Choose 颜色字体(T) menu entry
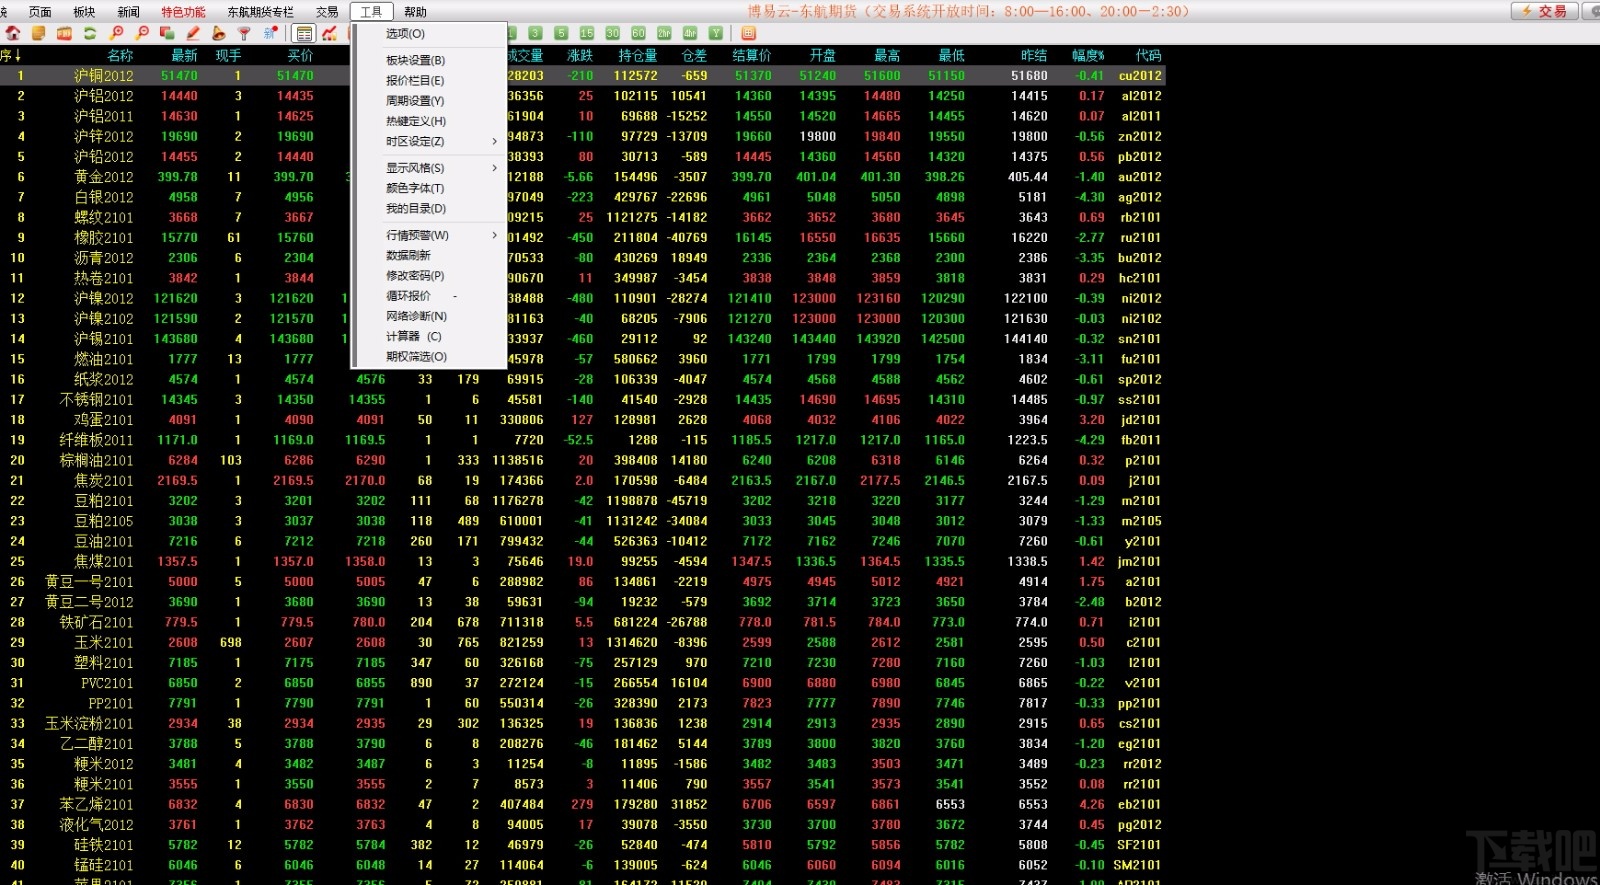Image resolution: width=1600 pixels, height=885 pixels. pos(429,188)
